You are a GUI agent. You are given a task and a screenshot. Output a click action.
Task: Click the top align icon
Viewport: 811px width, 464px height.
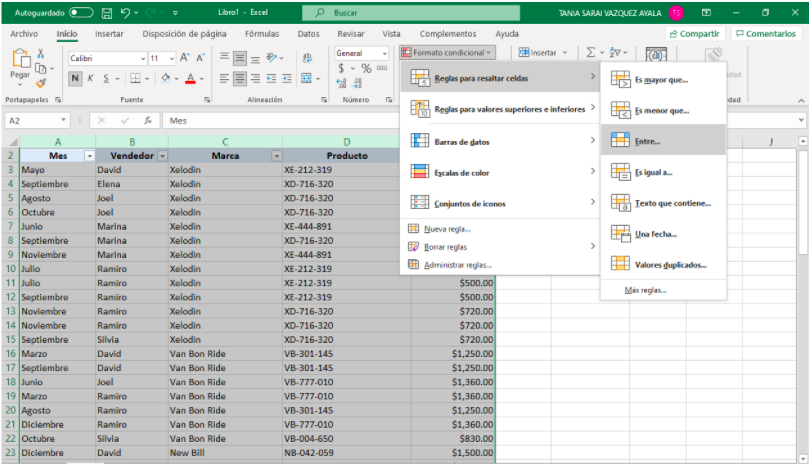click(x=224, y=57)
